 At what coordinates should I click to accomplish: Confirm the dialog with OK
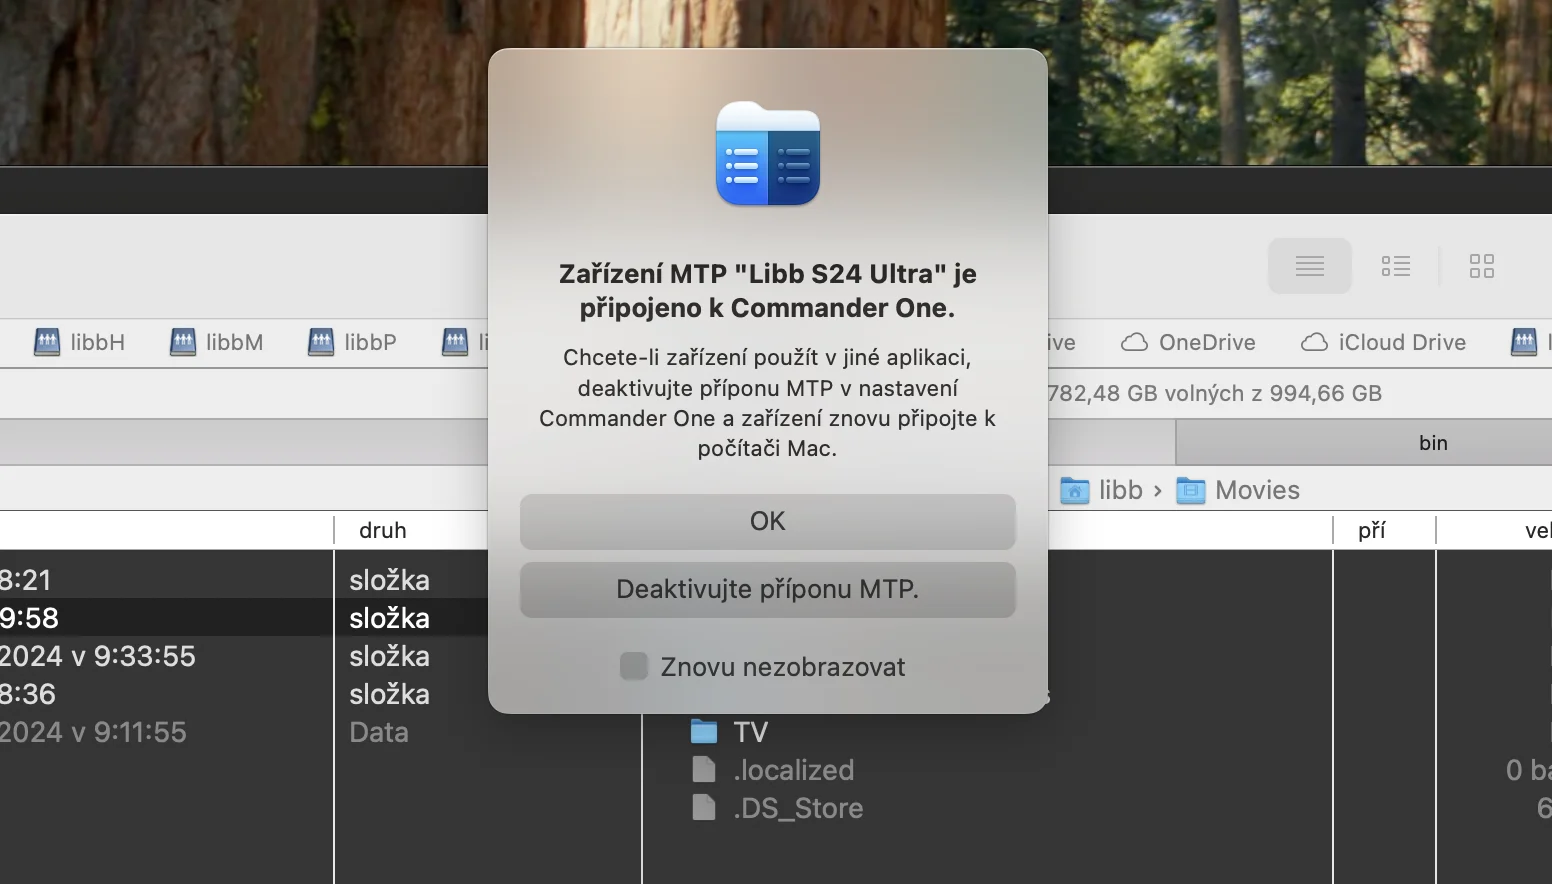[x=768, y=521]
